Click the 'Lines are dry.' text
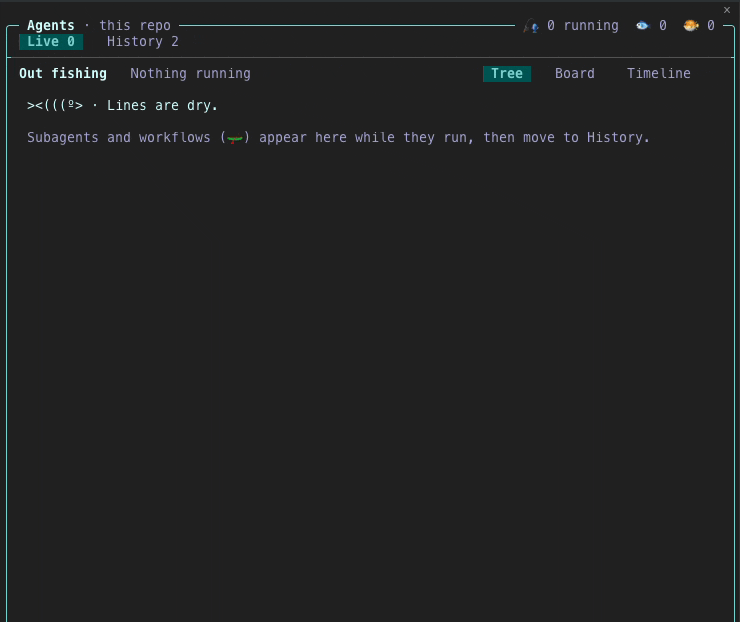 (162, 105)
